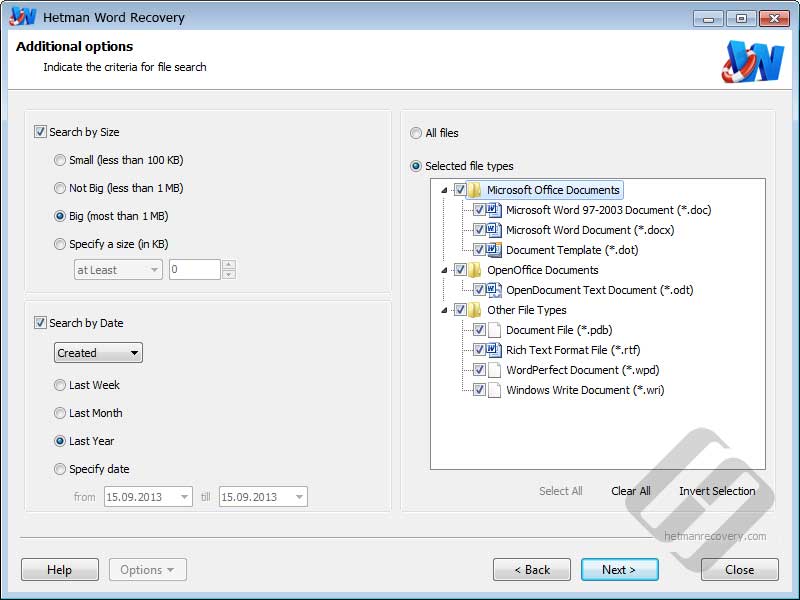Click the Document Template (*.dot) icon

click(494, 249)
